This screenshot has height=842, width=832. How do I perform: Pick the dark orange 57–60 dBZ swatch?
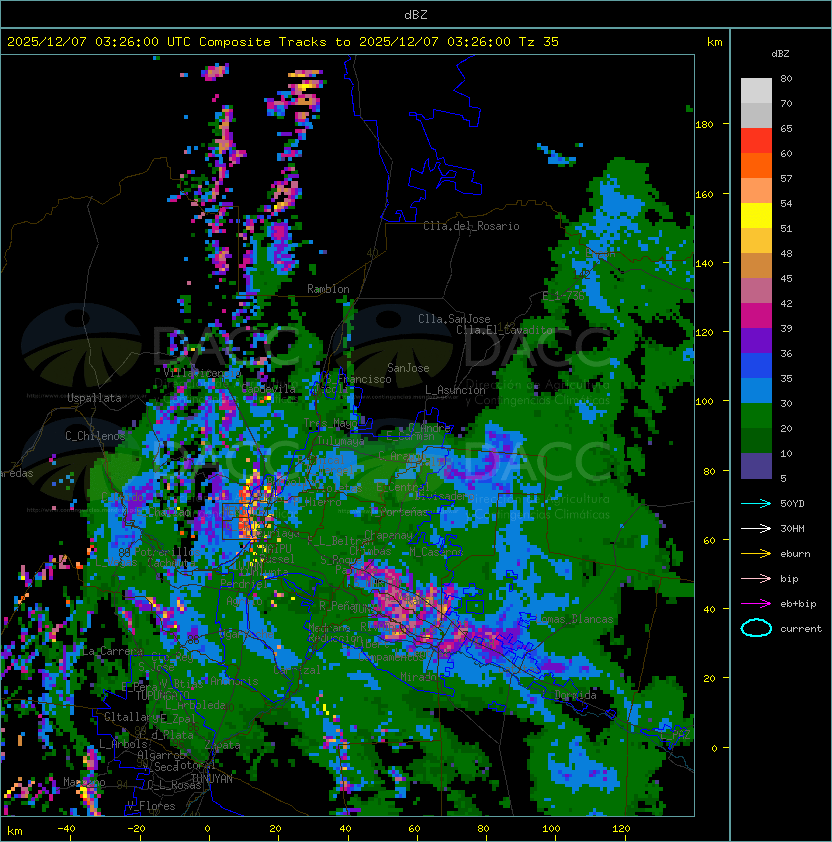(x=756, y=165)
